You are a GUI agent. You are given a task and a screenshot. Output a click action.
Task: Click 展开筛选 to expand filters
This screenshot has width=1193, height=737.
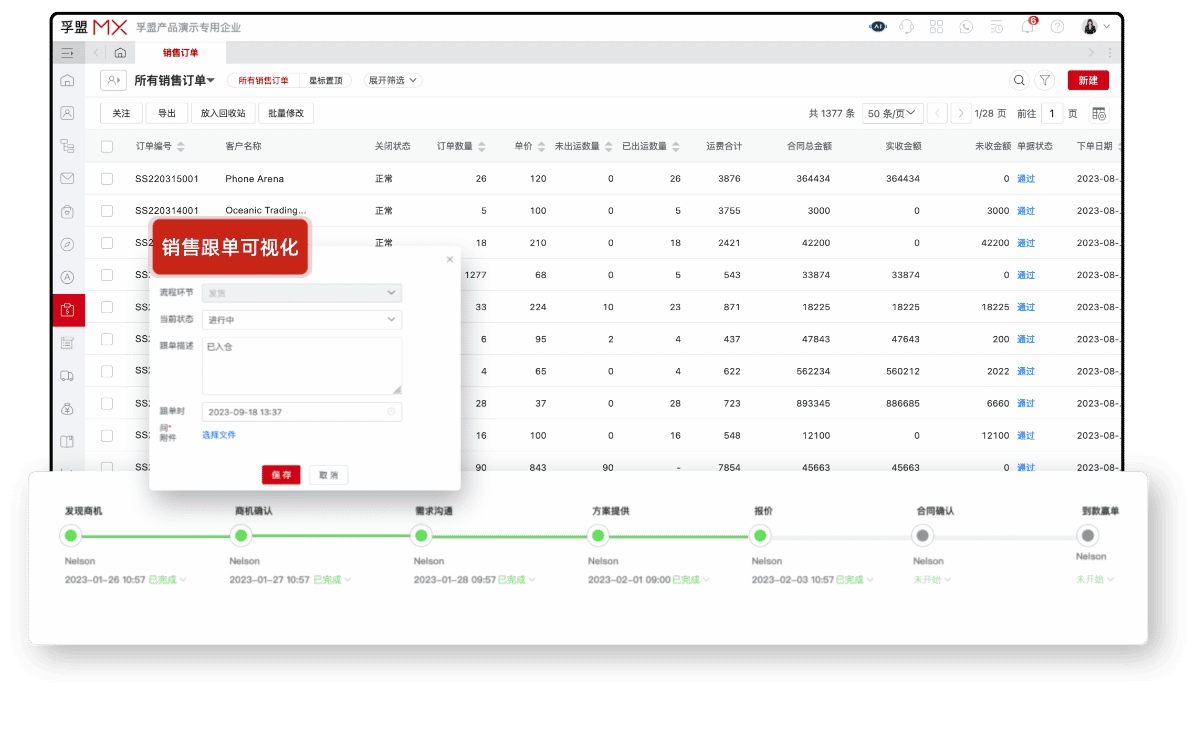pyautogui.click(x=391, y=80)
